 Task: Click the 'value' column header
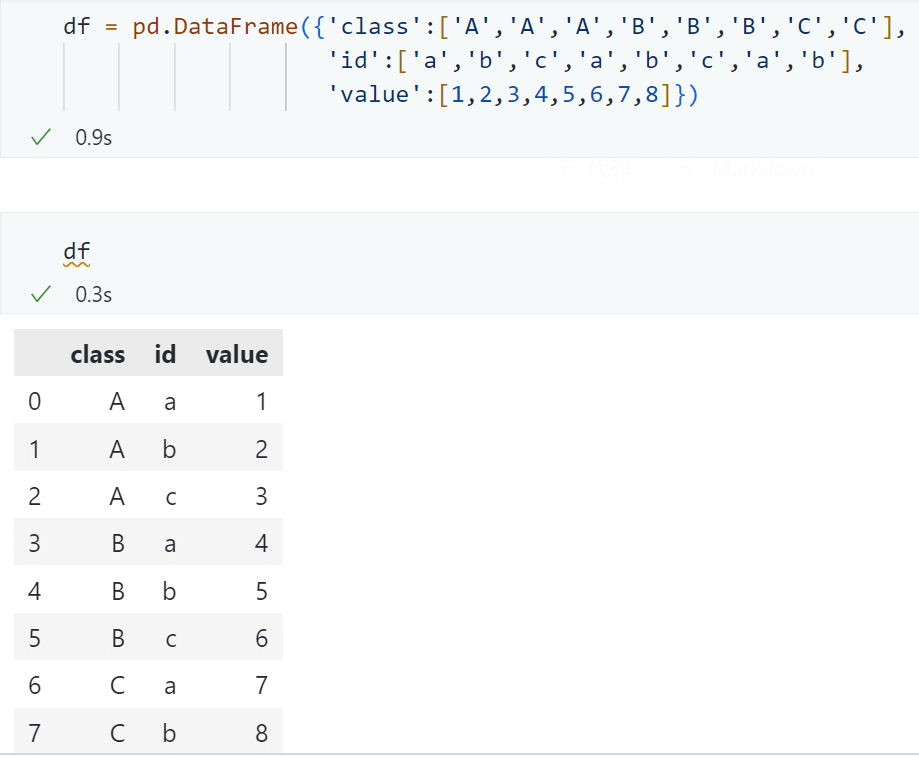tap(237, 354)
